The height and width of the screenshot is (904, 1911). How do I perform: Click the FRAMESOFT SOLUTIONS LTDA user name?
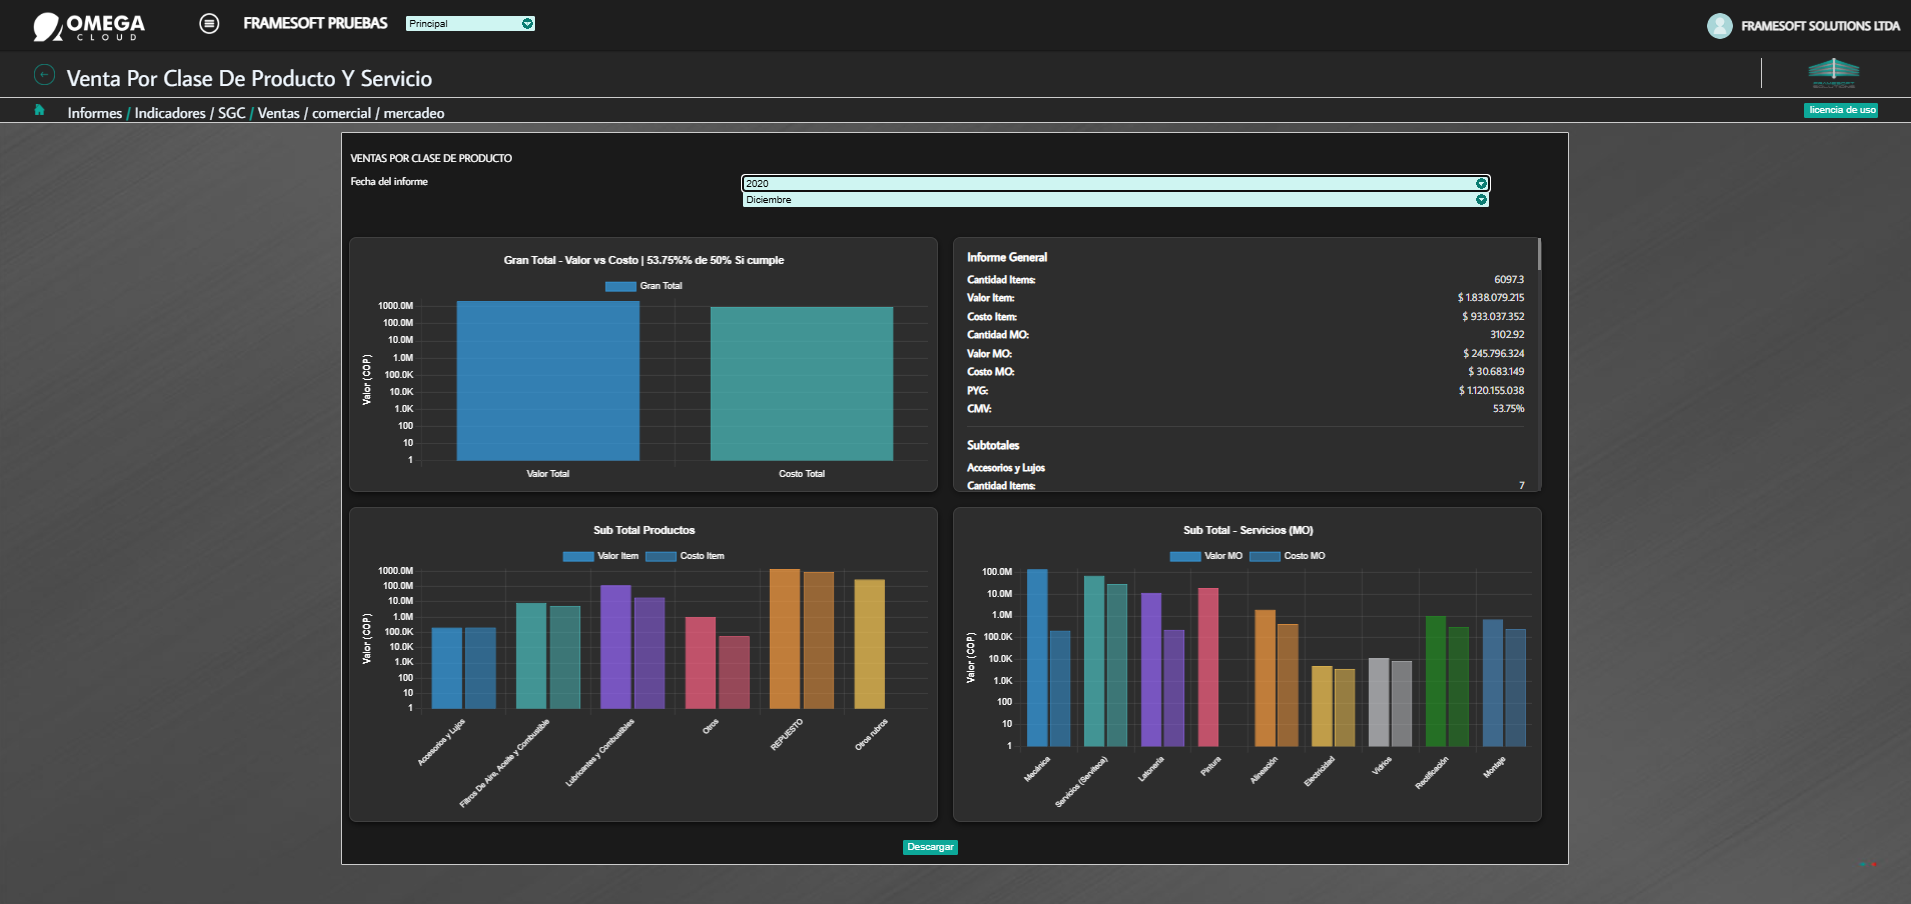click(1820, 26)
